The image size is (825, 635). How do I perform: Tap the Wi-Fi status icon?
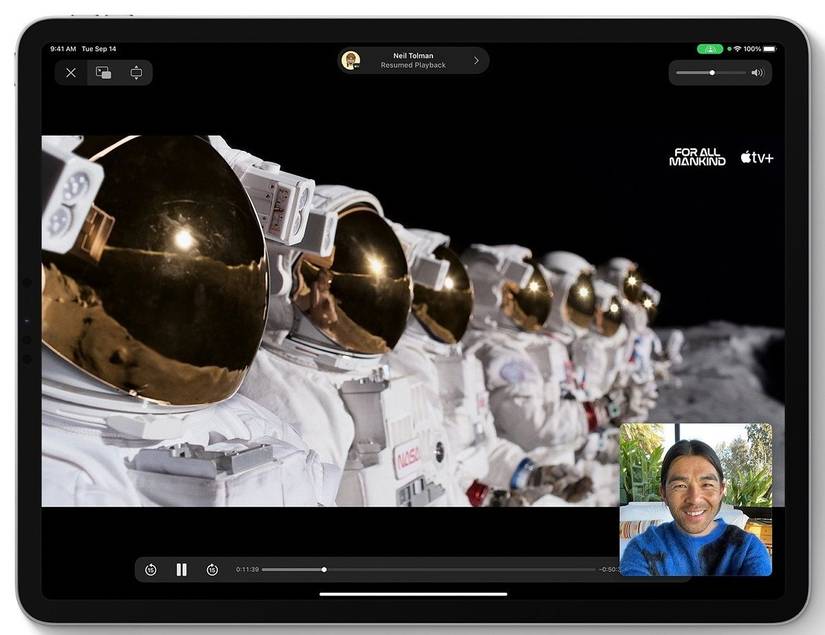click(x=738, y=49)
